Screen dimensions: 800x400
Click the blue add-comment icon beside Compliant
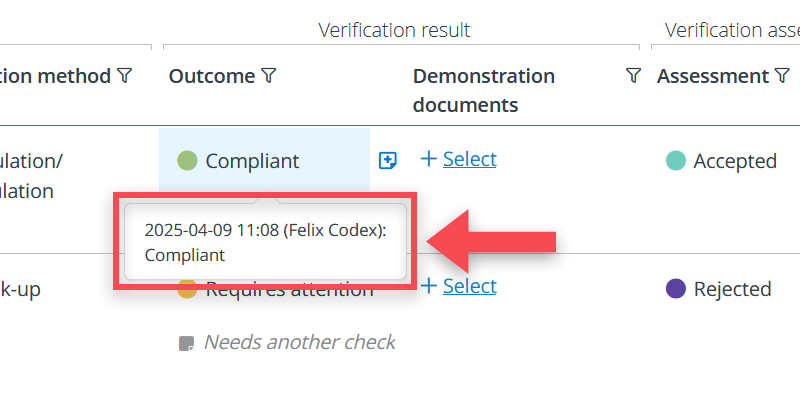coord(388,160)
